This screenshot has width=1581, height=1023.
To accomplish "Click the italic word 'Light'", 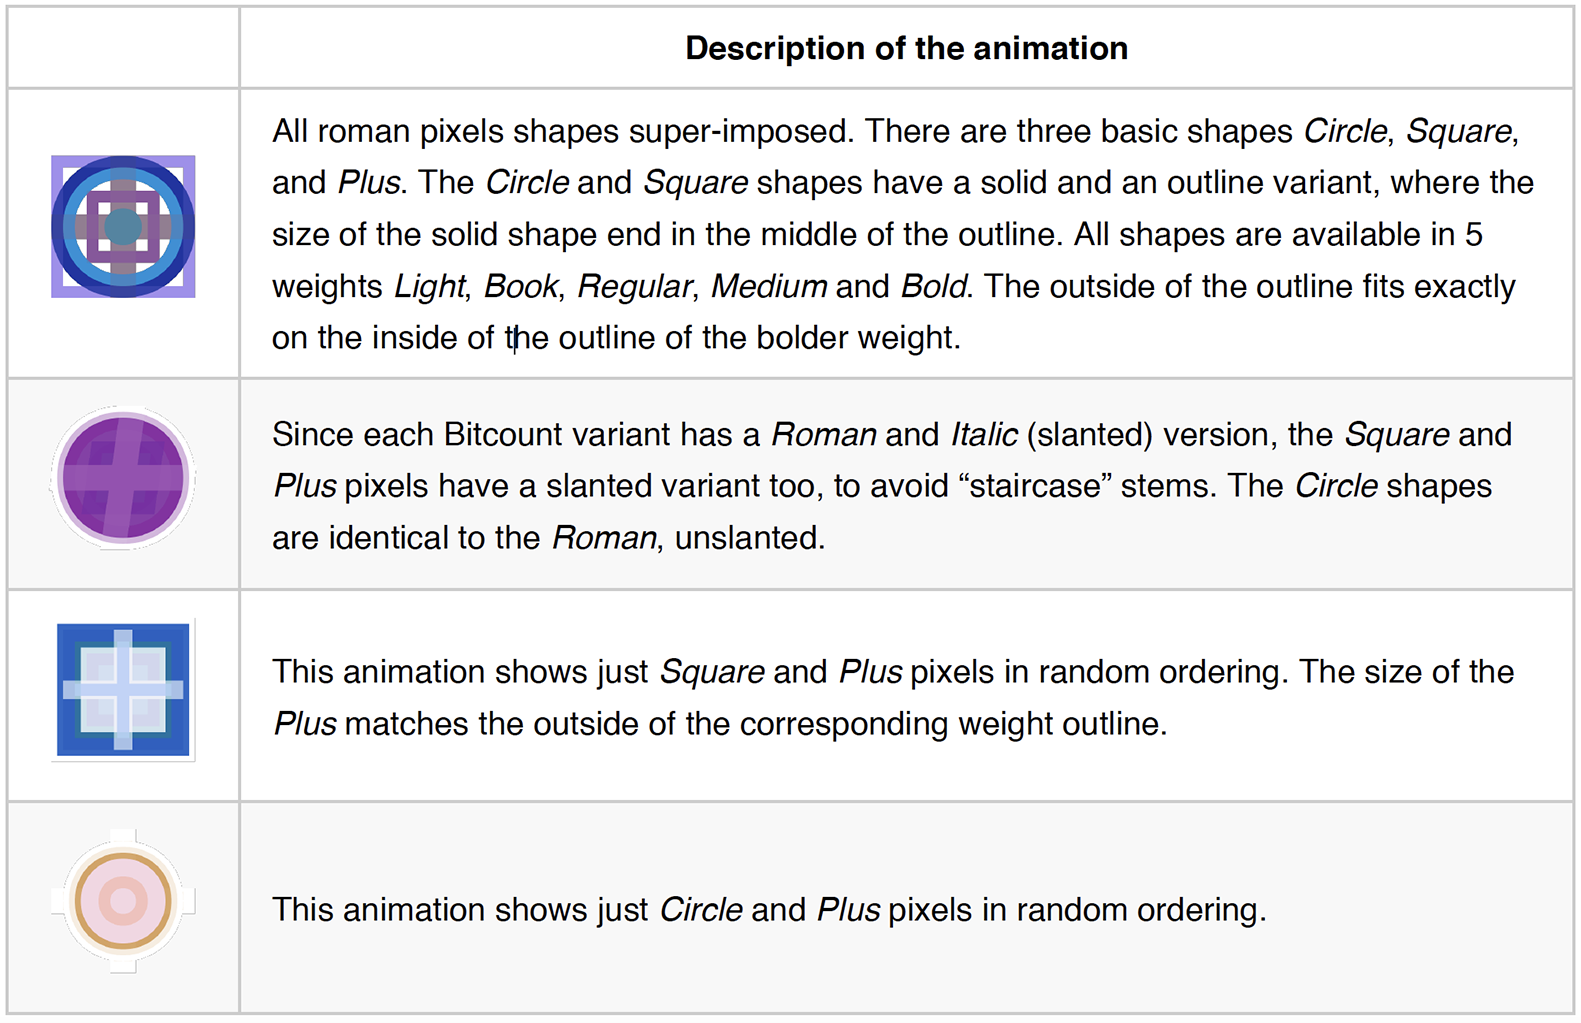I will point(429,287).
